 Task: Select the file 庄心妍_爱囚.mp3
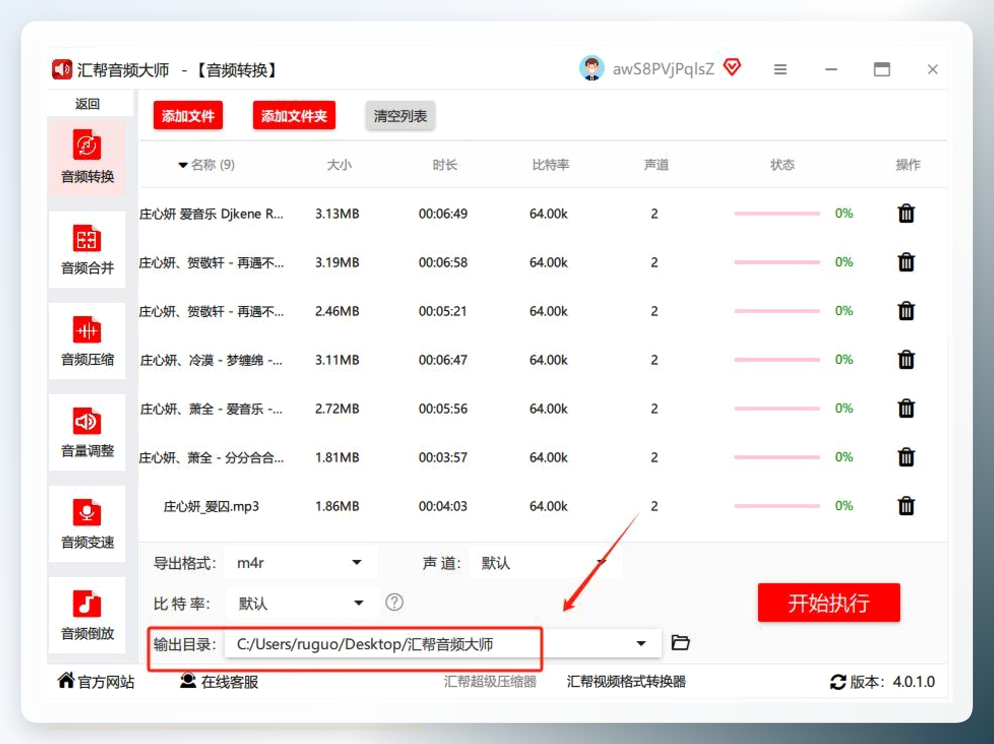tap(211, 506)
